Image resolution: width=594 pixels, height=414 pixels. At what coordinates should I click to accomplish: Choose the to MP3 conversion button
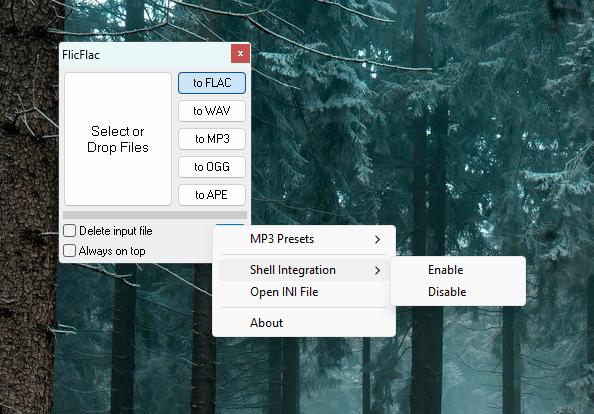(x=212, y=139)
